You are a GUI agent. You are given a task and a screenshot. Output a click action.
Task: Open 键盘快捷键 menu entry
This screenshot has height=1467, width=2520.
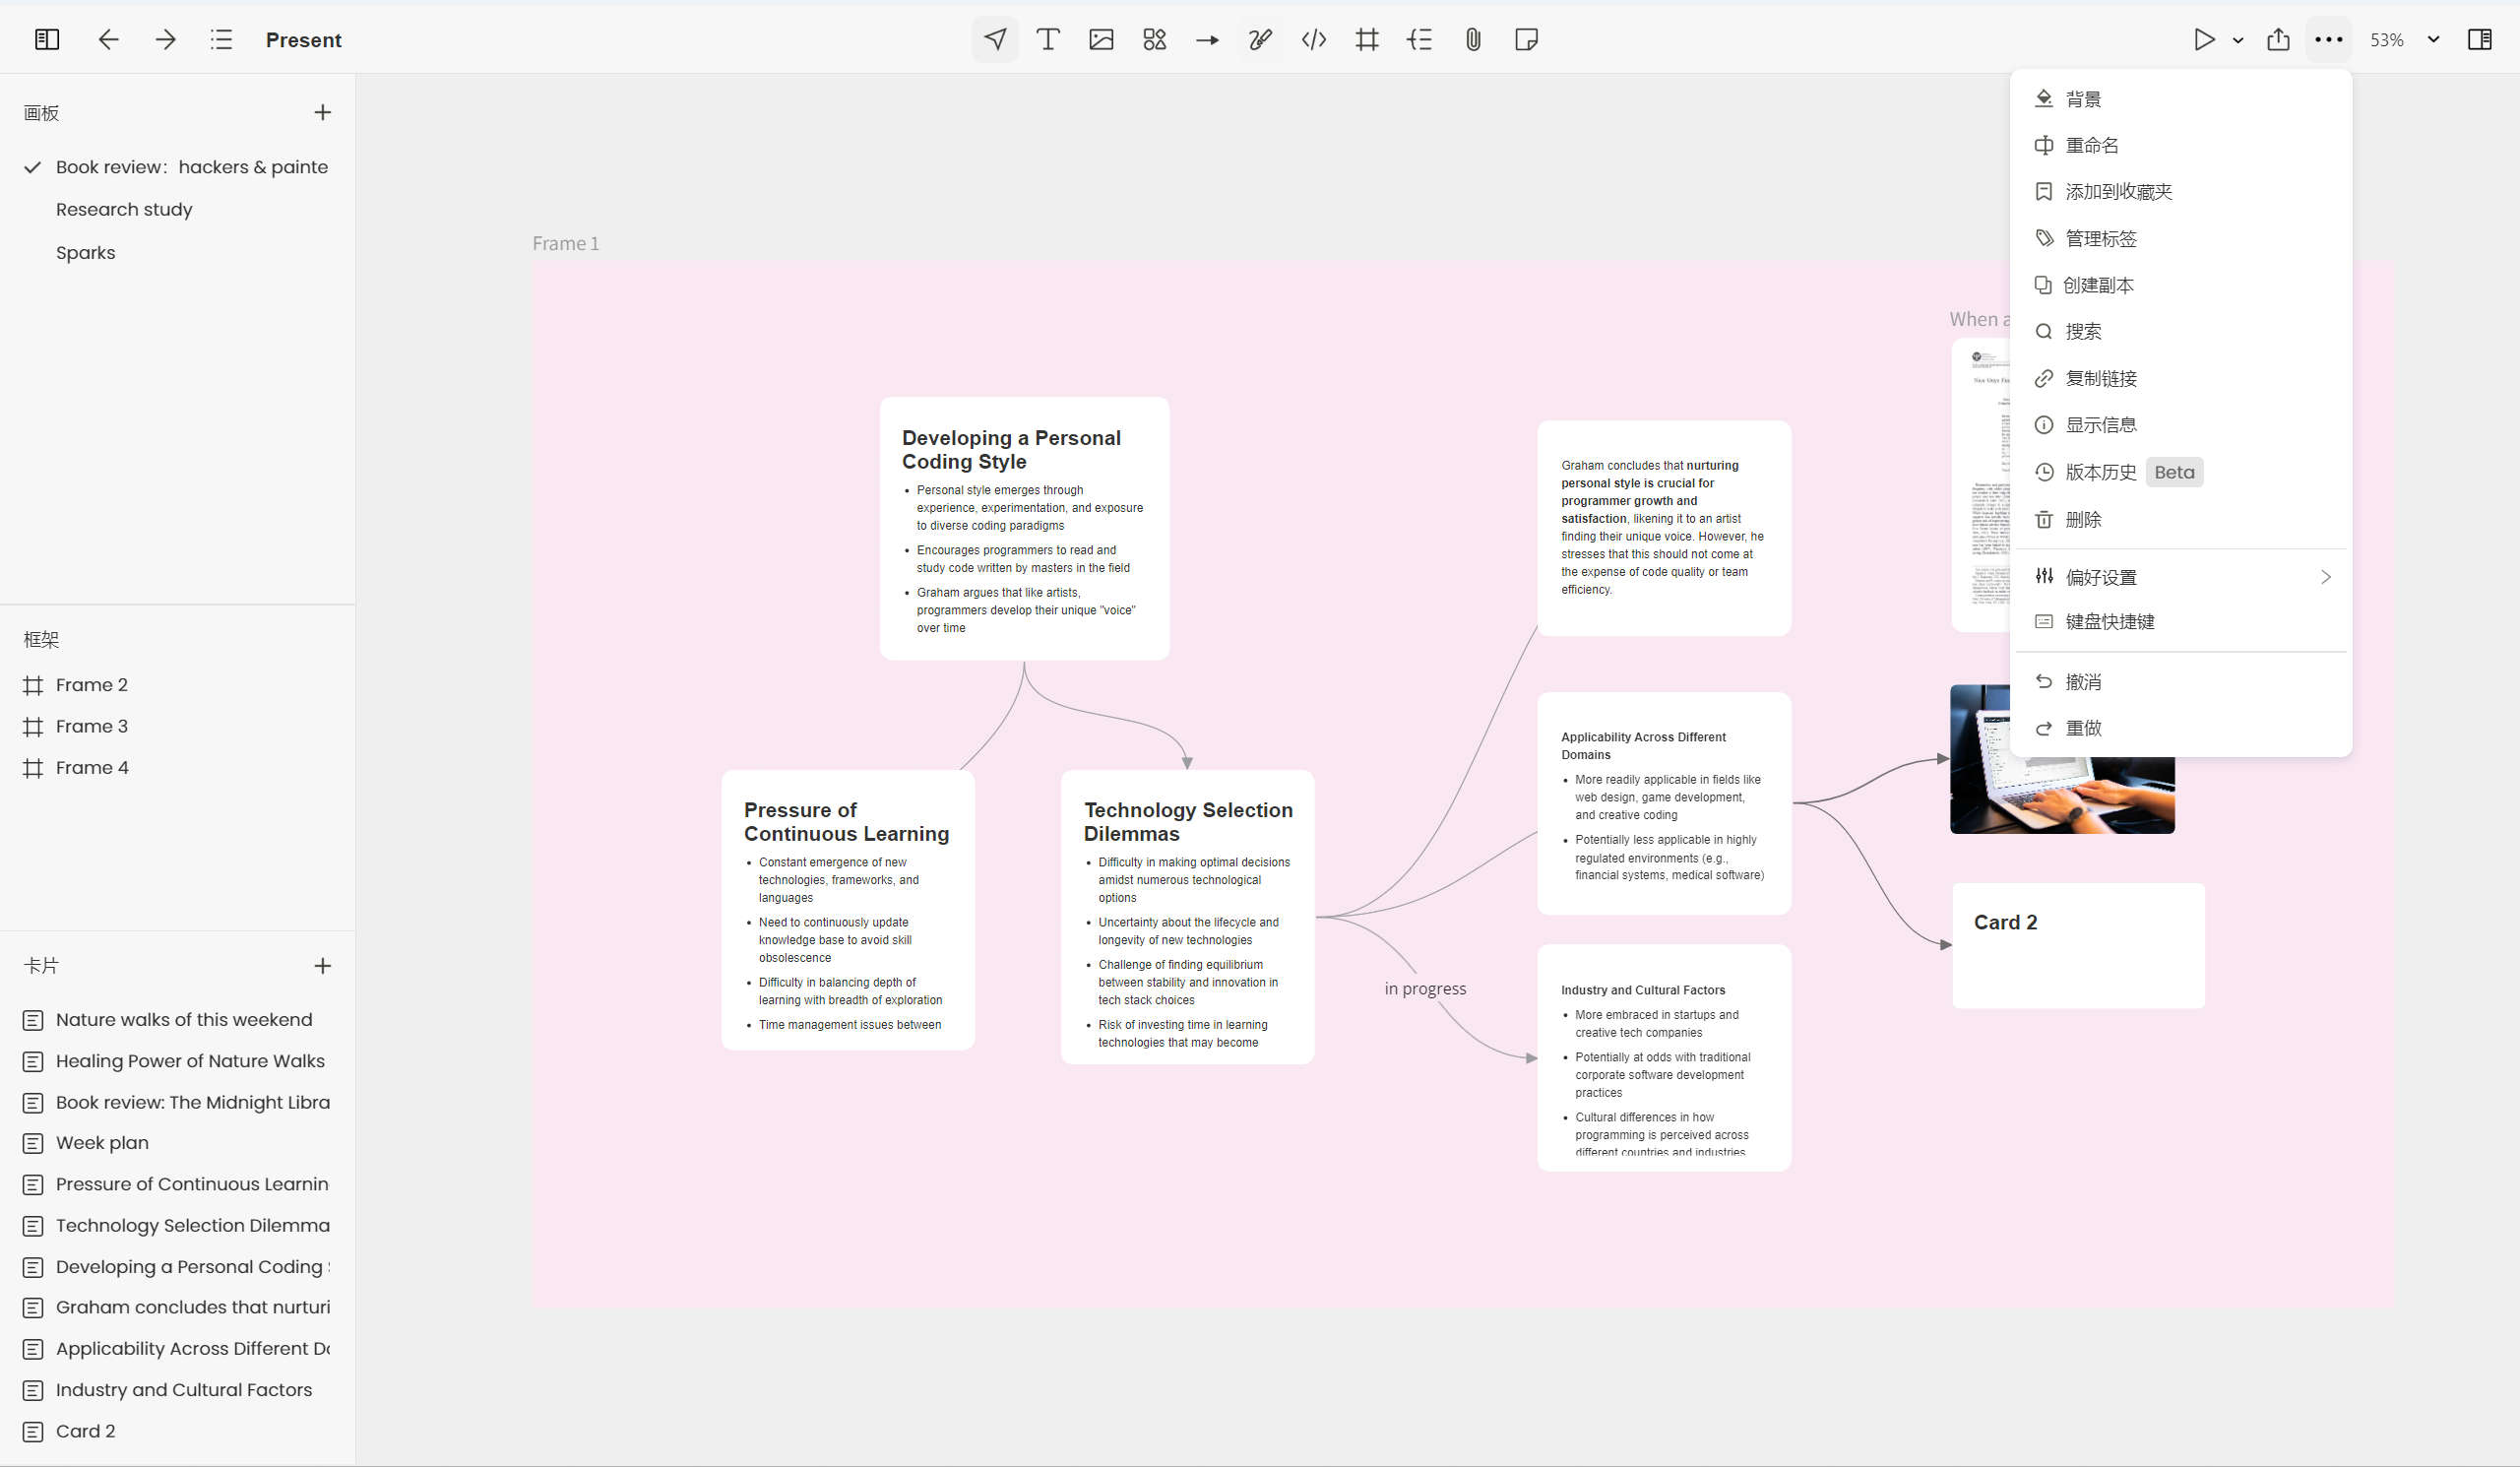[x=2180, y=621]
